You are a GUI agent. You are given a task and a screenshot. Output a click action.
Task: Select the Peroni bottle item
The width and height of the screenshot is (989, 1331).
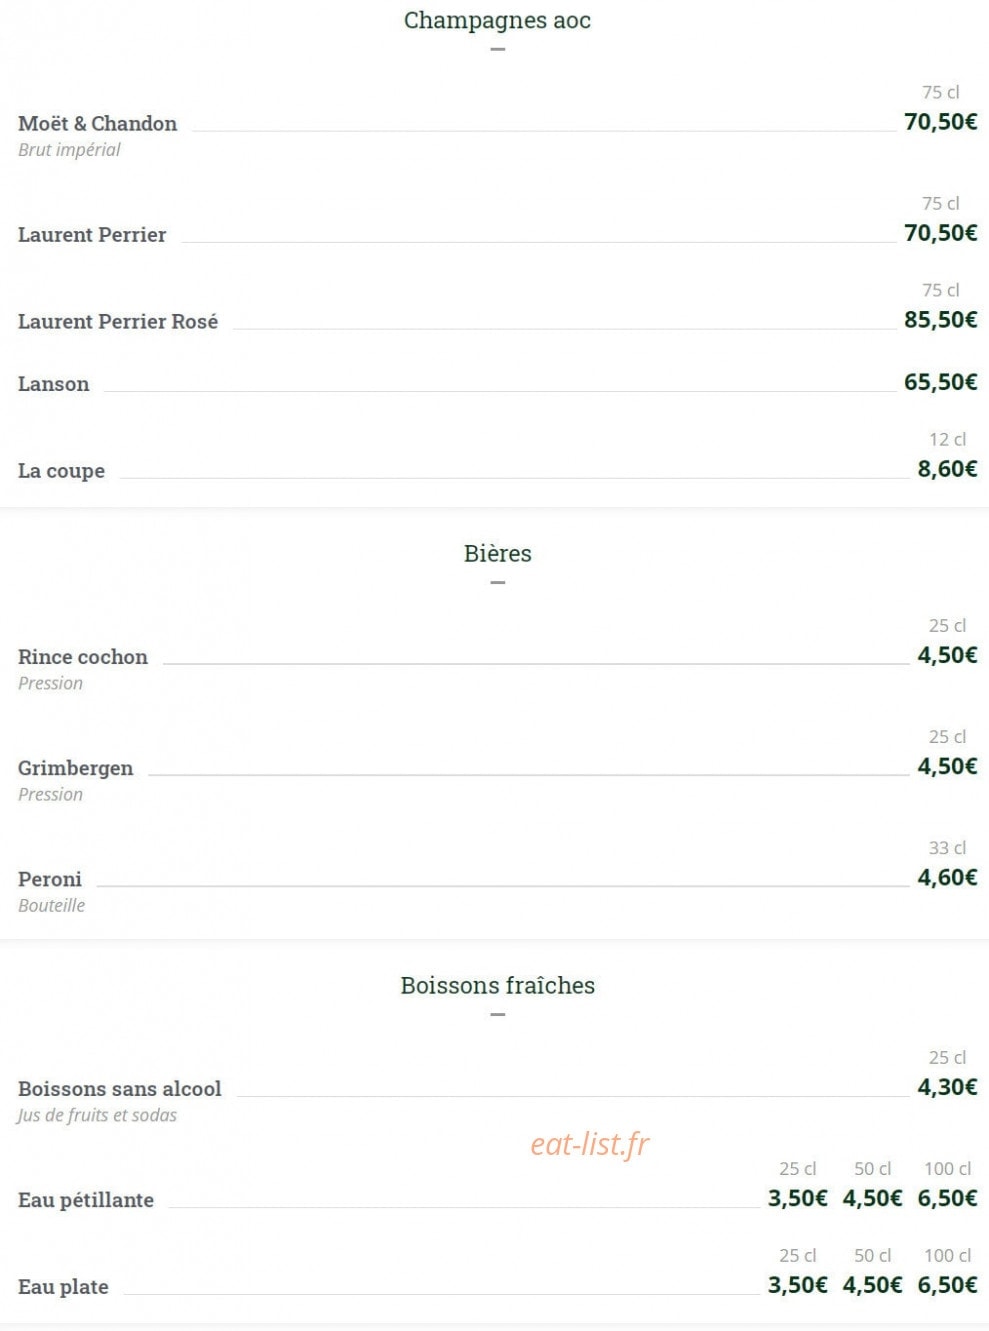(50, 879)
